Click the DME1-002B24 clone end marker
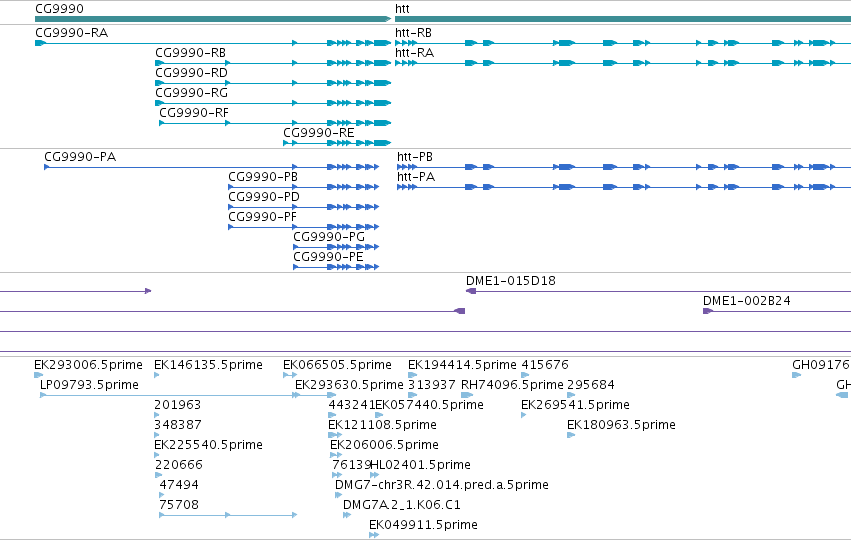 (707, 311)
